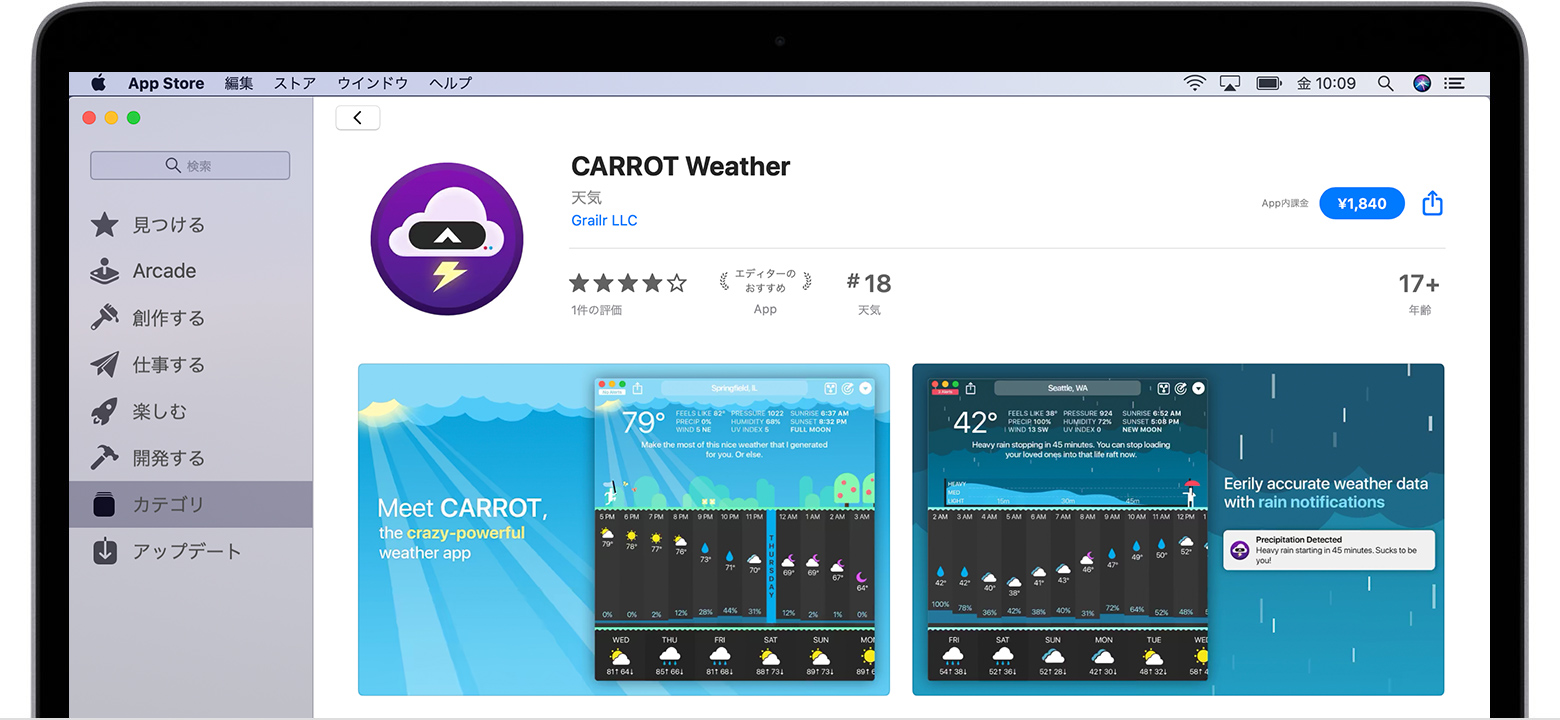Open カテゴリ in the sidebar
The image size is (1560, 720).
[190, 505]
